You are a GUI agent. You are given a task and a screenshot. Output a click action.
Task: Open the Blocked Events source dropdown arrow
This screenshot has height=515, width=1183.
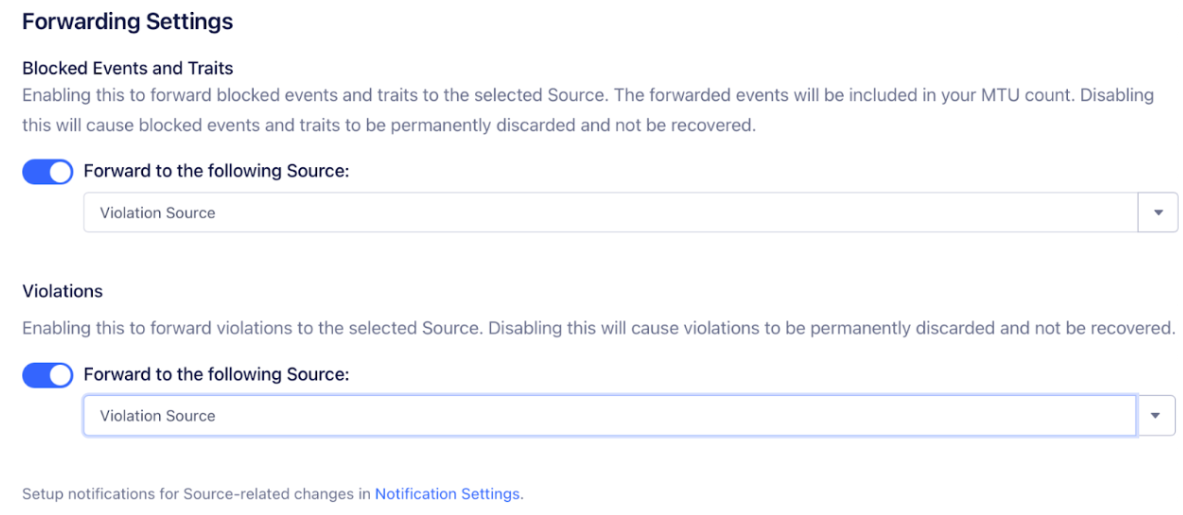click(1158, 212)
